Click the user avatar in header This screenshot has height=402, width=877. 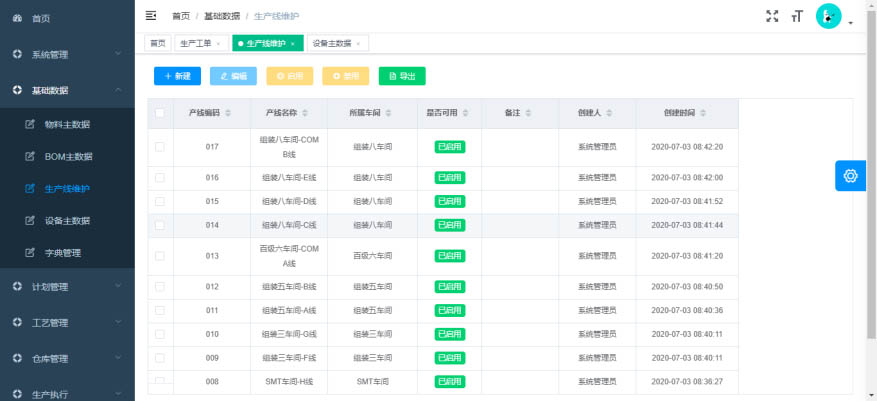click(828, 16)
